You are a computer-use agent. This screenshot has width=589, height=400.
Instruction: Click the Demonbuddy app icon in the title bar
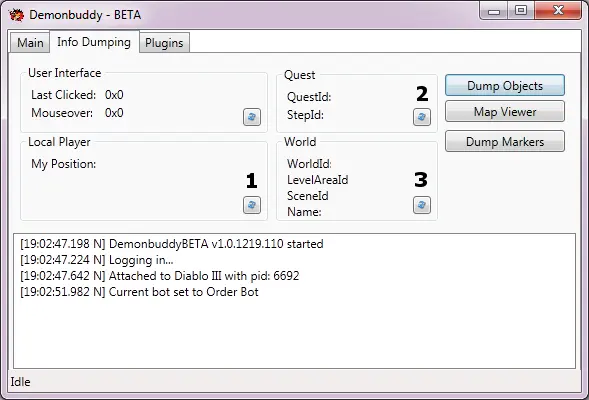point(17,15)
